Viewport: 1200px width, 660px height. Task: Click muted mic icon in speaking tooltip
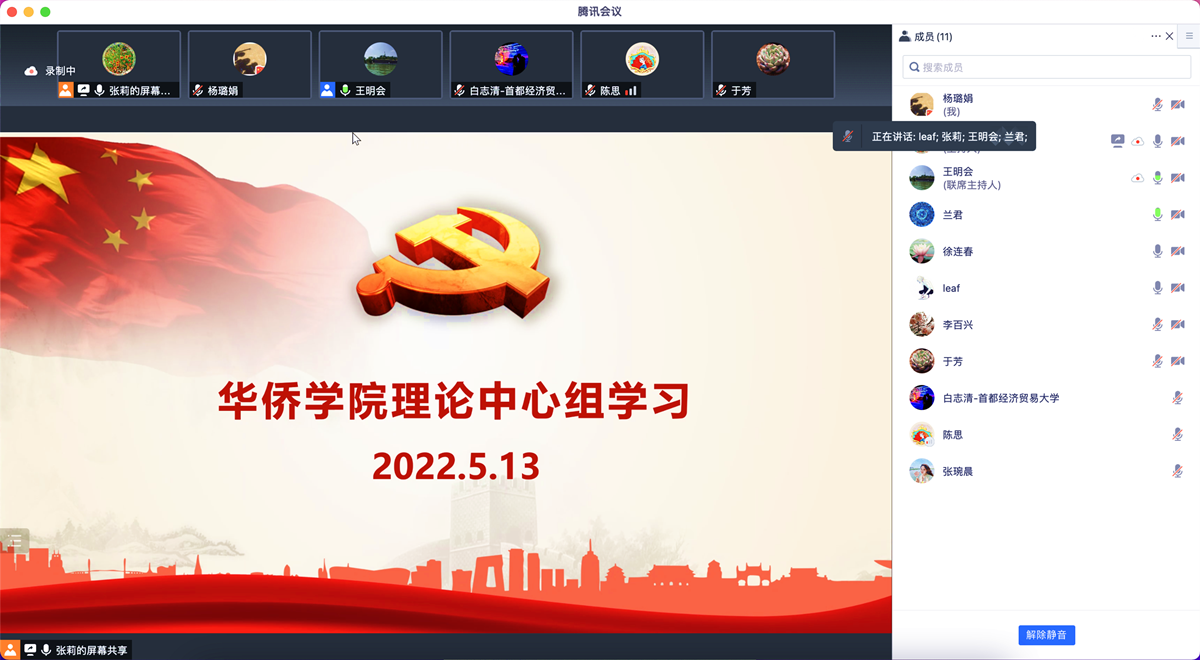(x=848, y=136)
